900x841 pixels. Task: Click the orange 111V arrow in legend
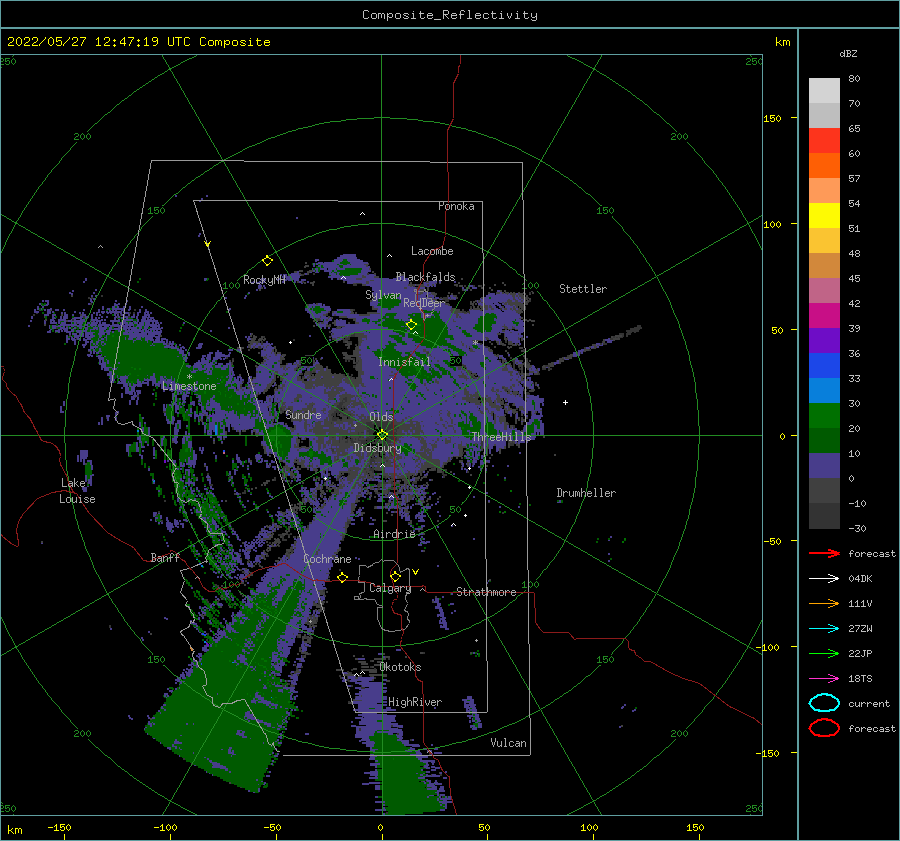[x=824, y=603]
